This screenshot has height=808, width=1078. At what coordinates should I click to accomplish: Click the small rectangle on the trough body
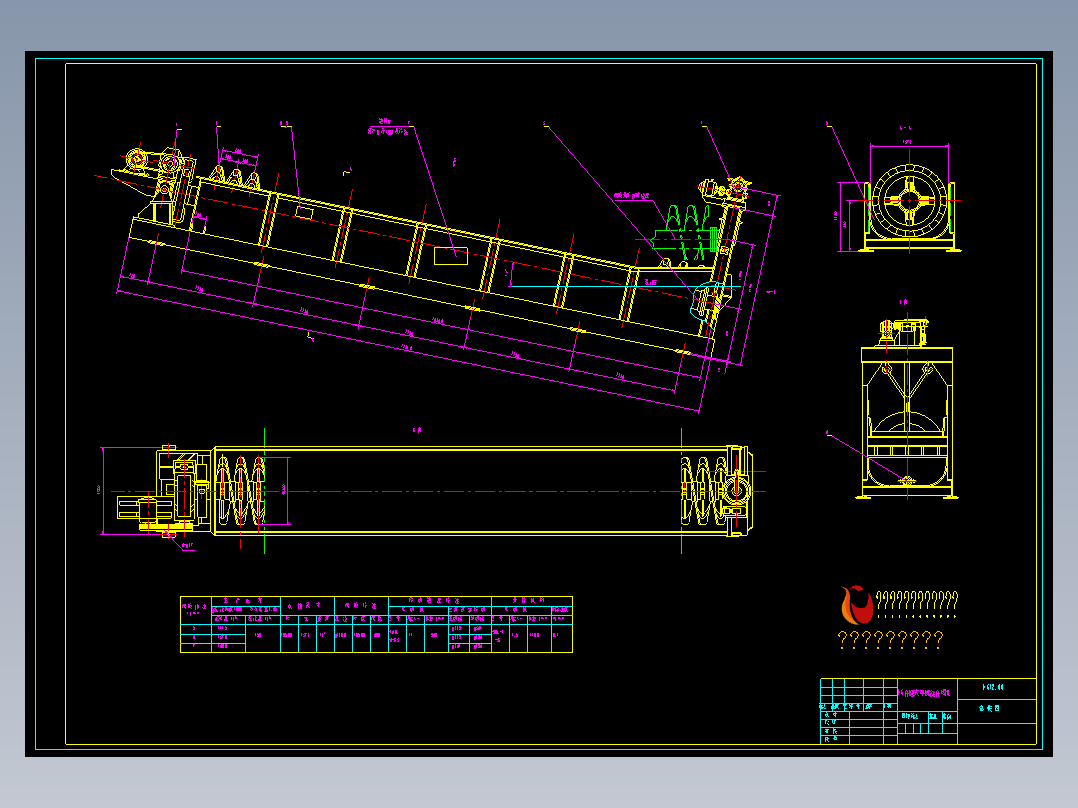[x=451, y=256]
